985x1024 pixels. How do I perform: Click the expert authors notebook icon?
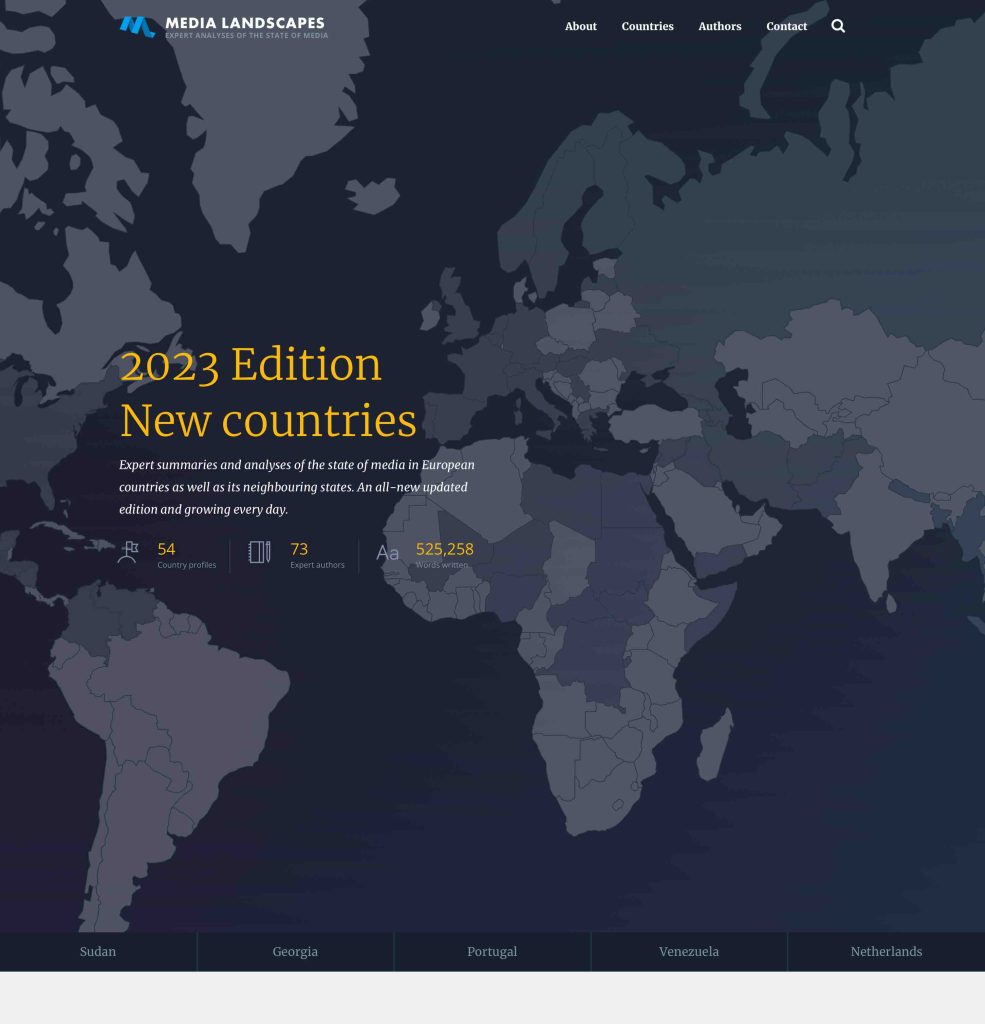(259, 552)
